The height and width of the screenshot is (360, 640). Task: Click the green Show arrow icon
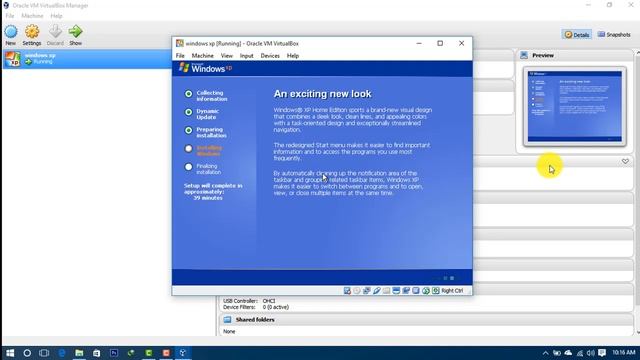click(x=75, y=32)
